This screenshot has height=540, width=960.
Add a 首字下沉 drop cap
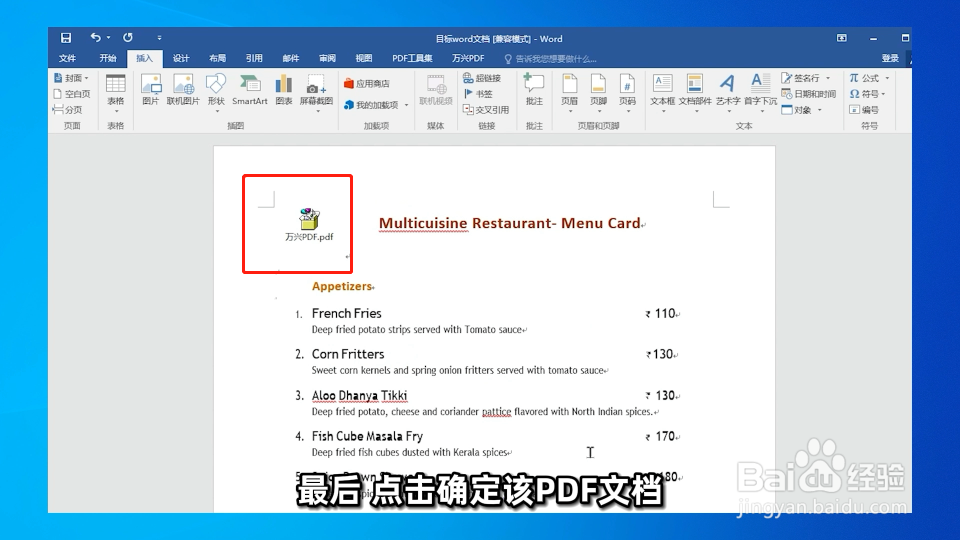click(760, 92)
